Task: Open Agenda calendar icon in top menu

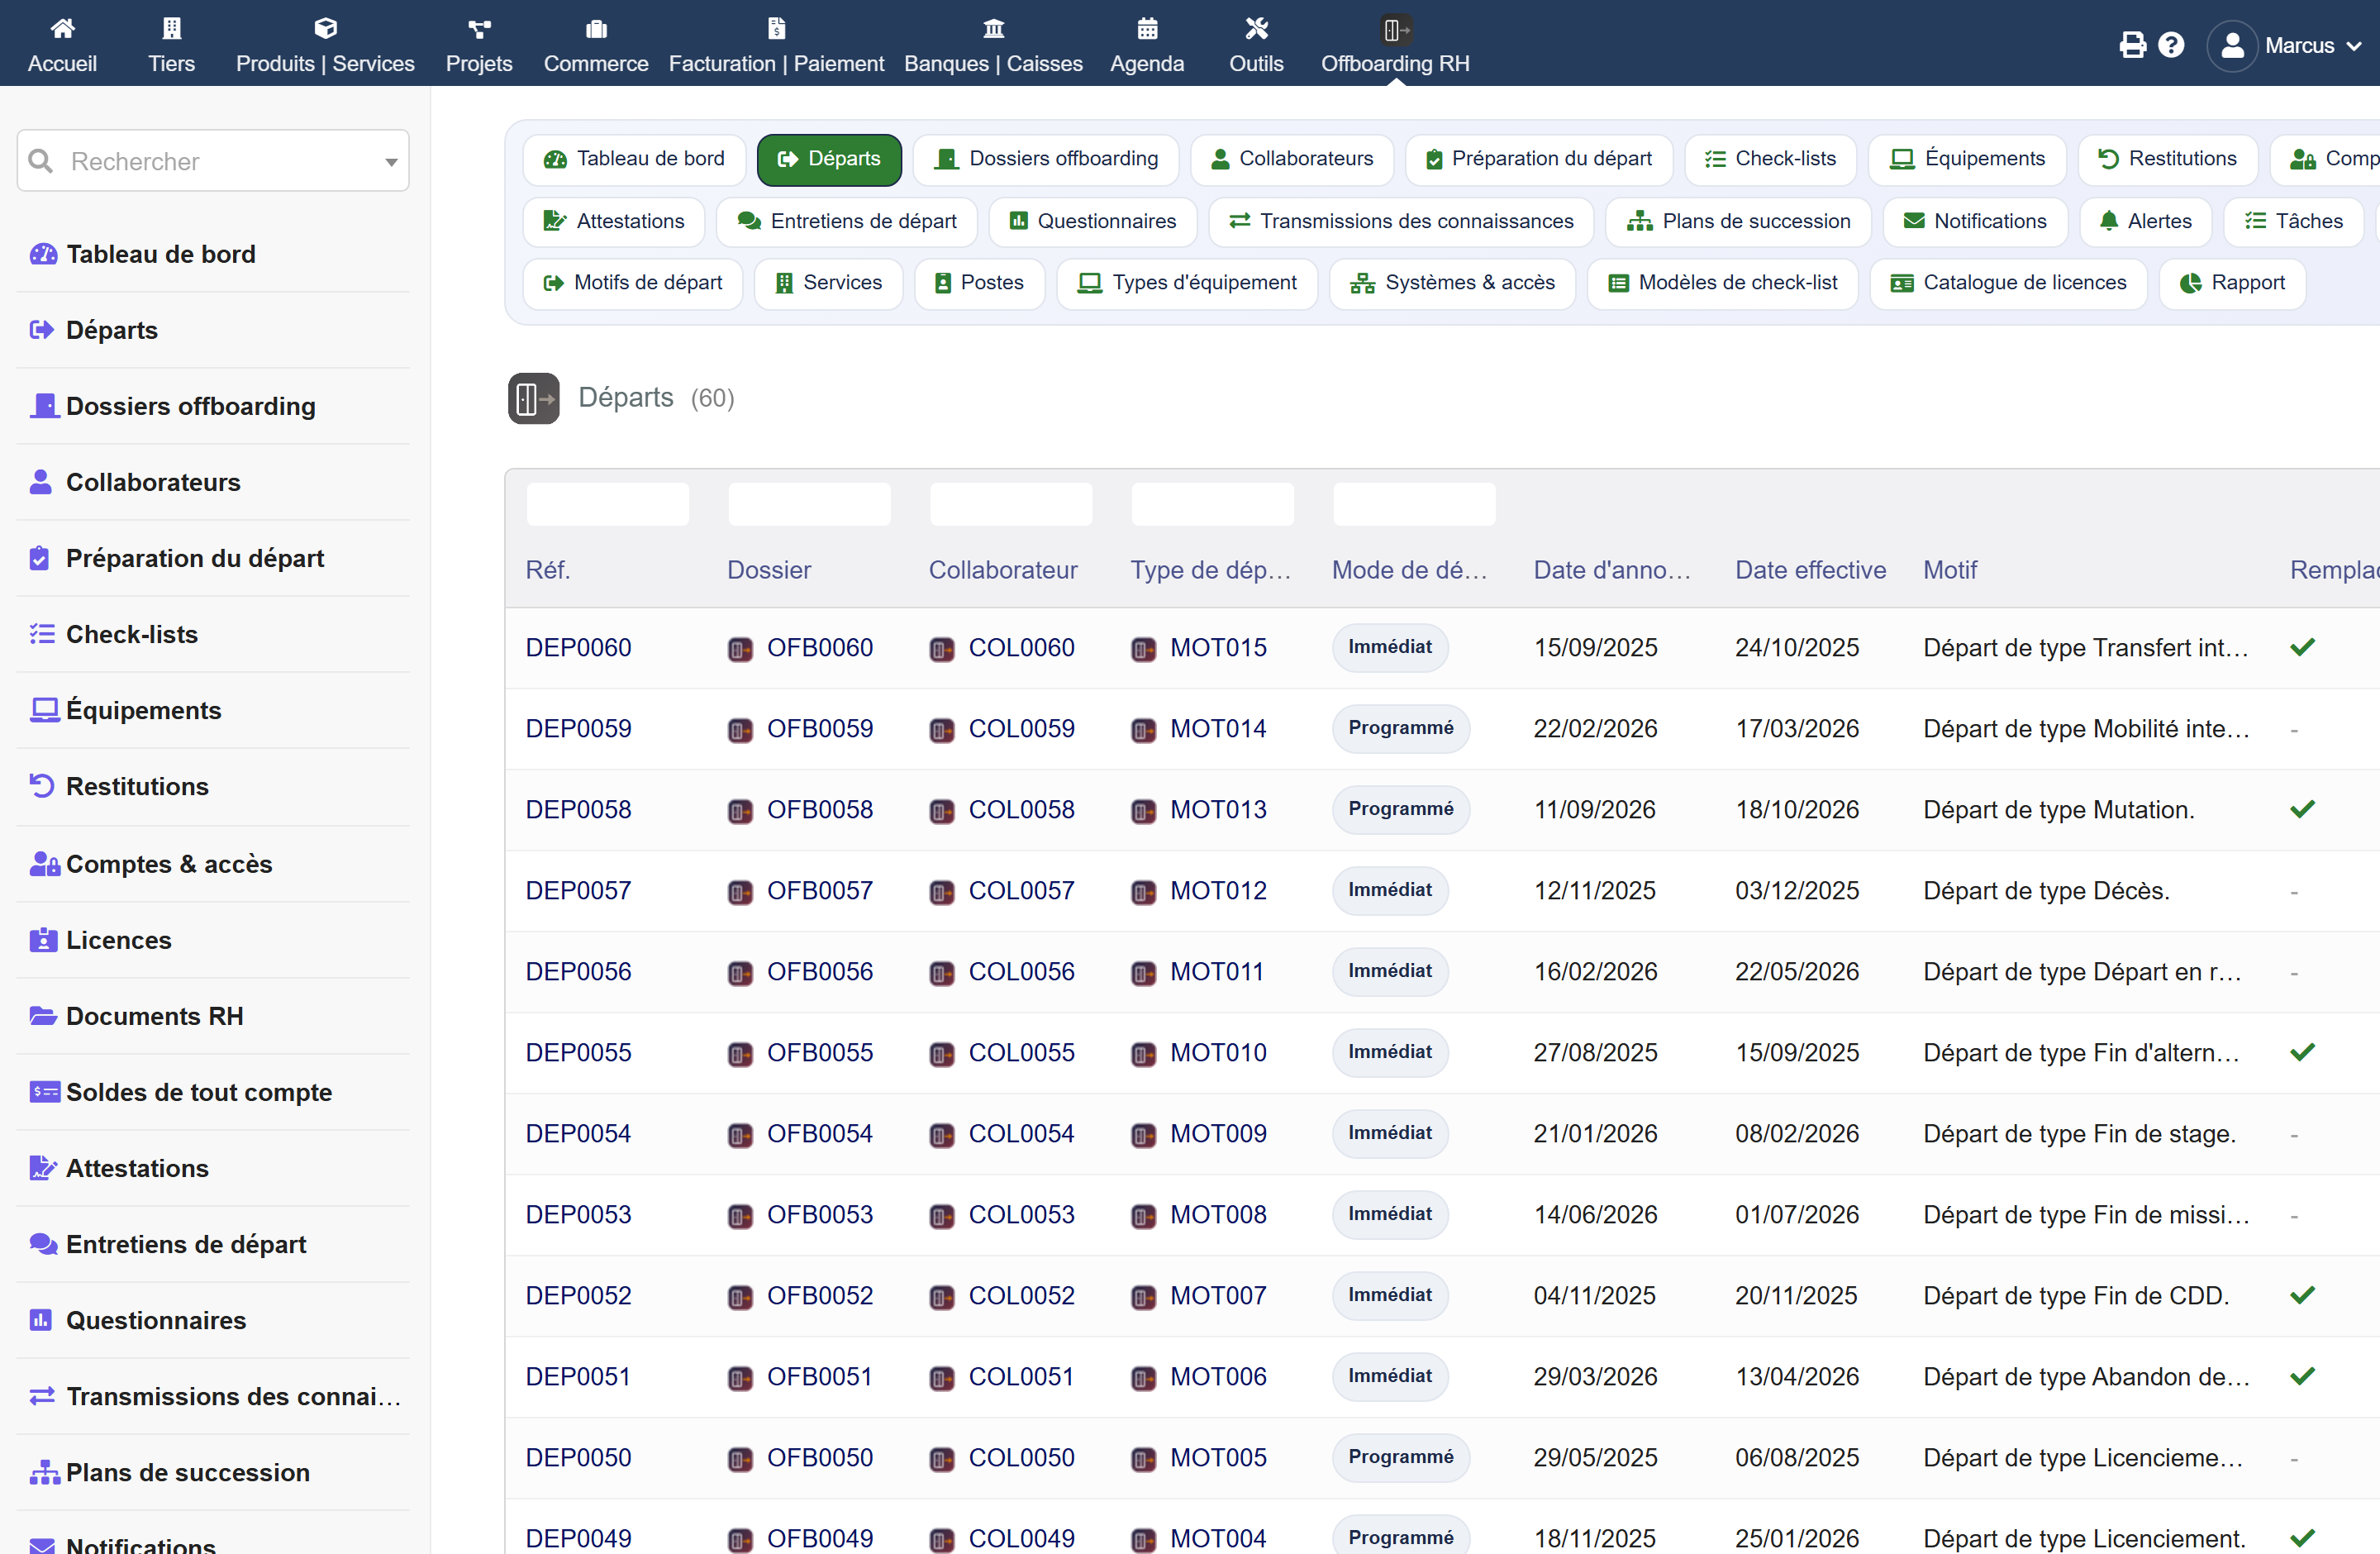Action: point(1147,28)
